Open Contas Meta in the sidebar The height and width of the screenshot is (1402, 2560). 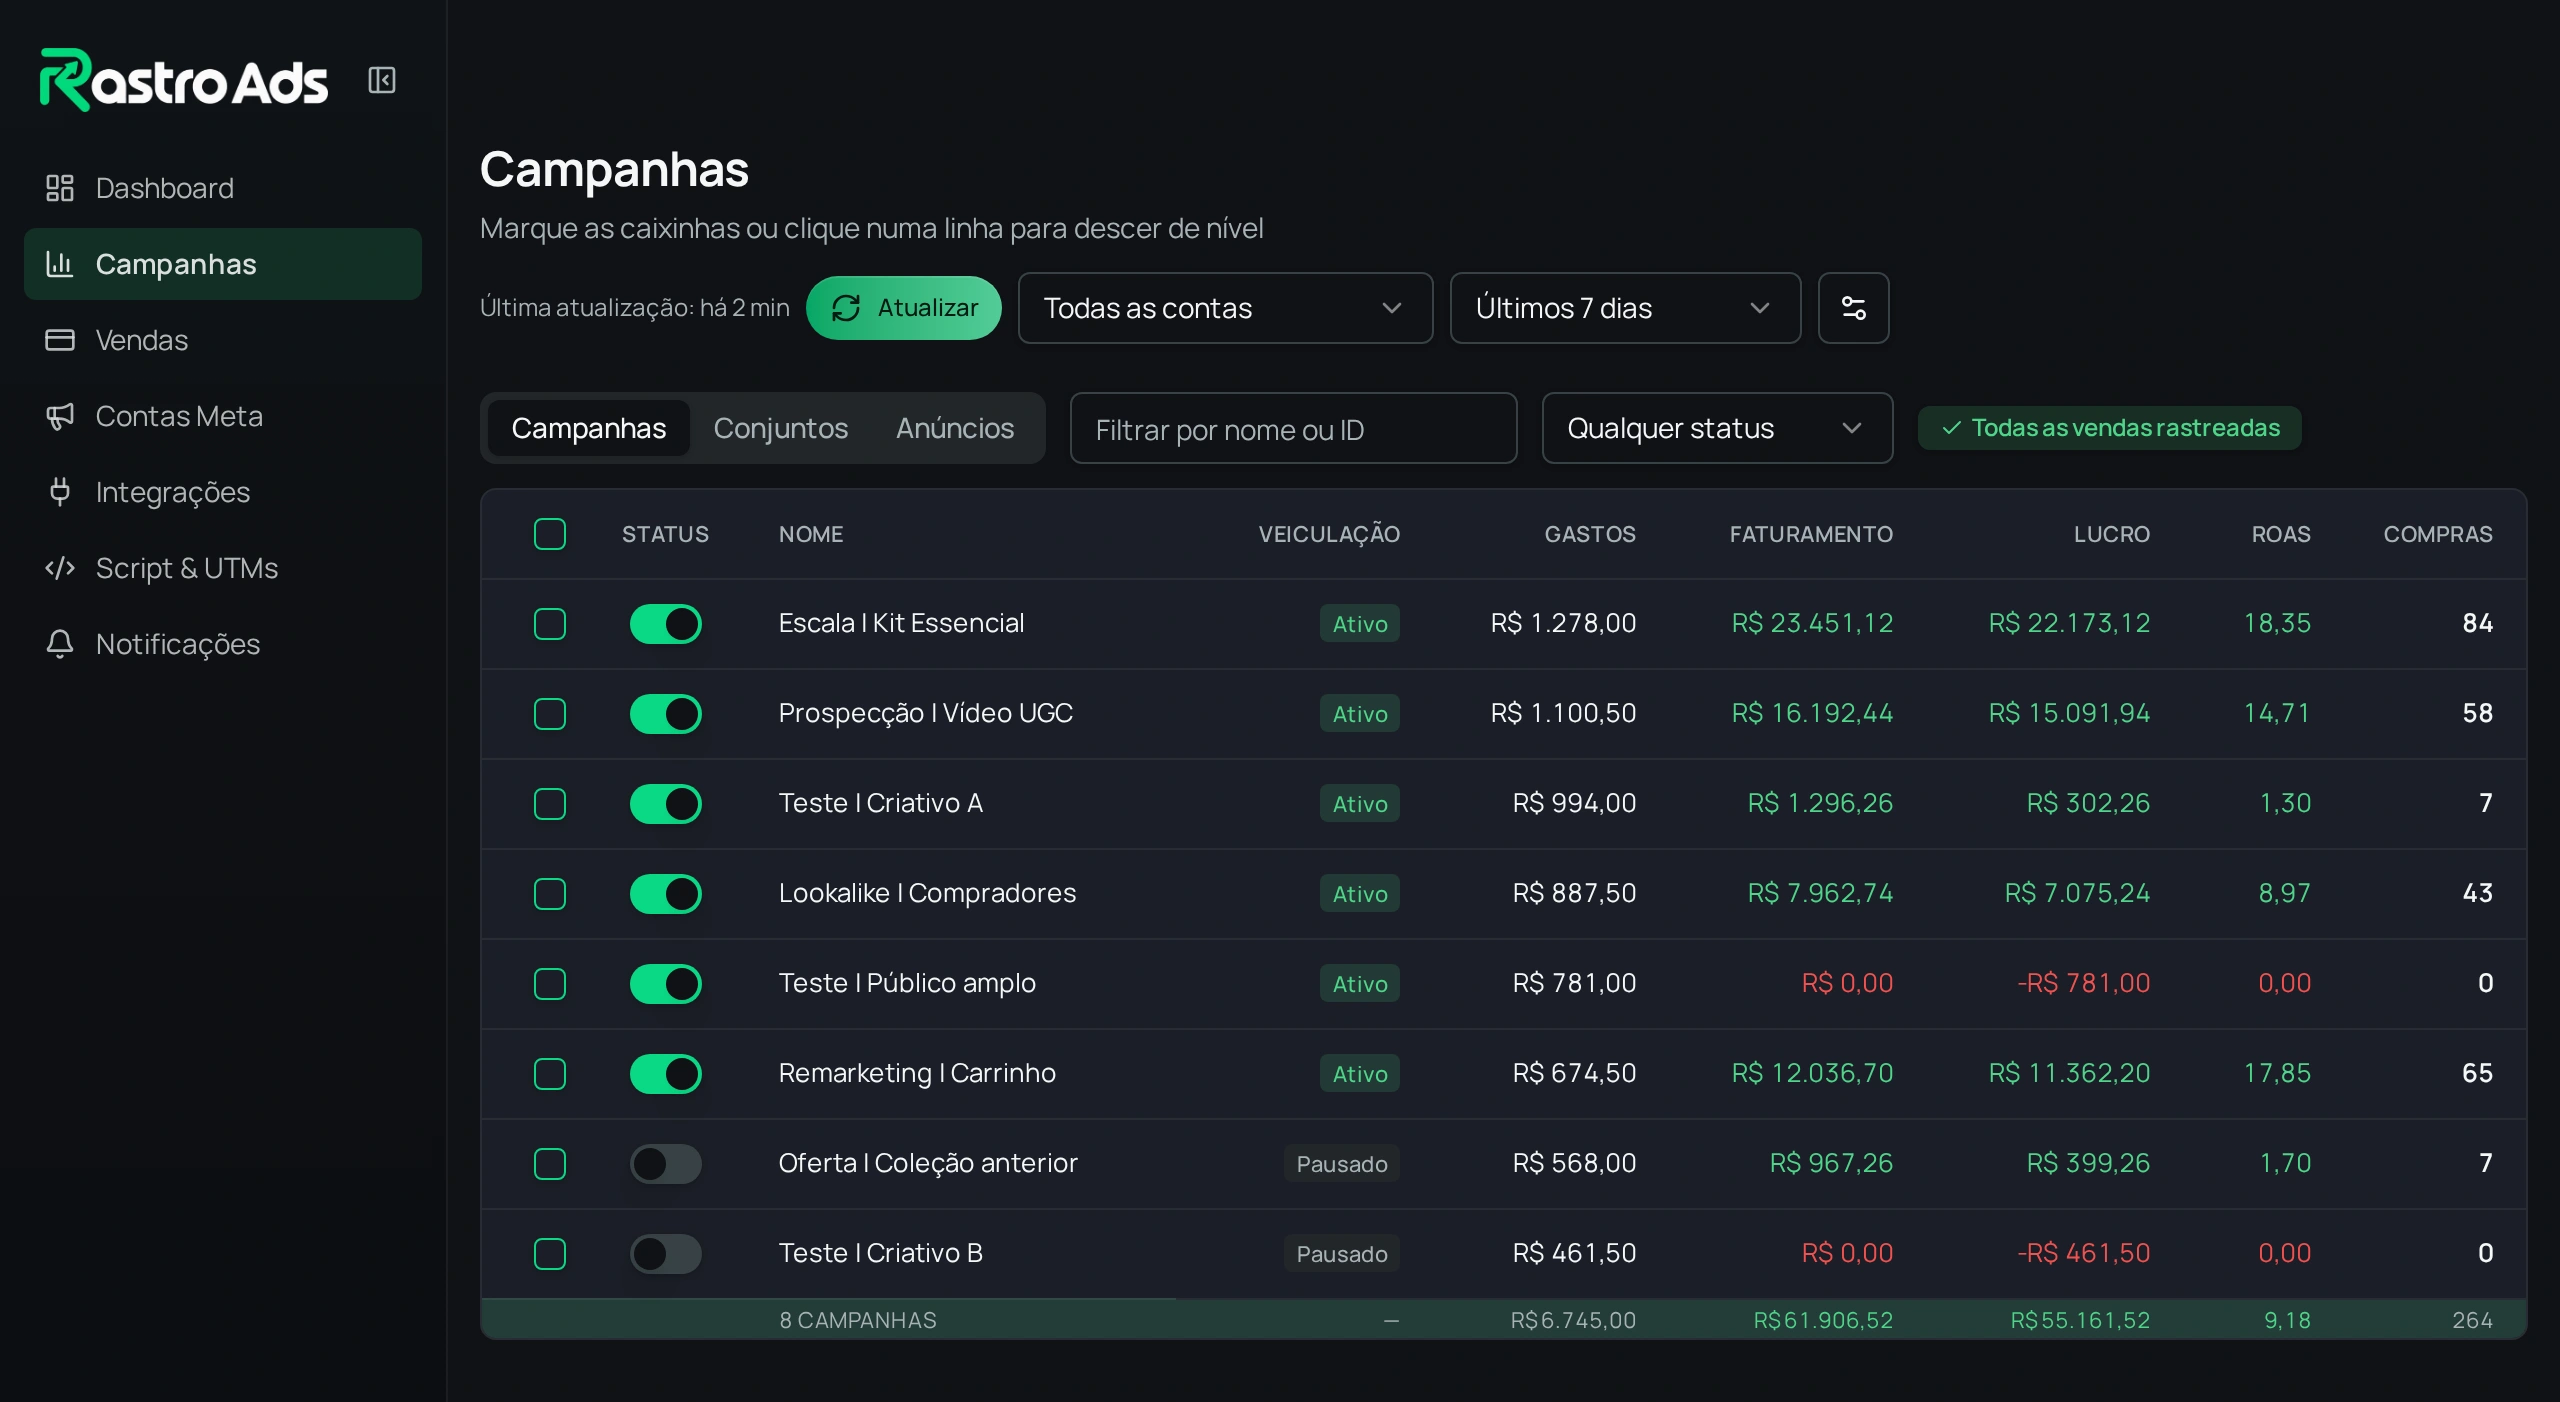click(x=222, y=416)
